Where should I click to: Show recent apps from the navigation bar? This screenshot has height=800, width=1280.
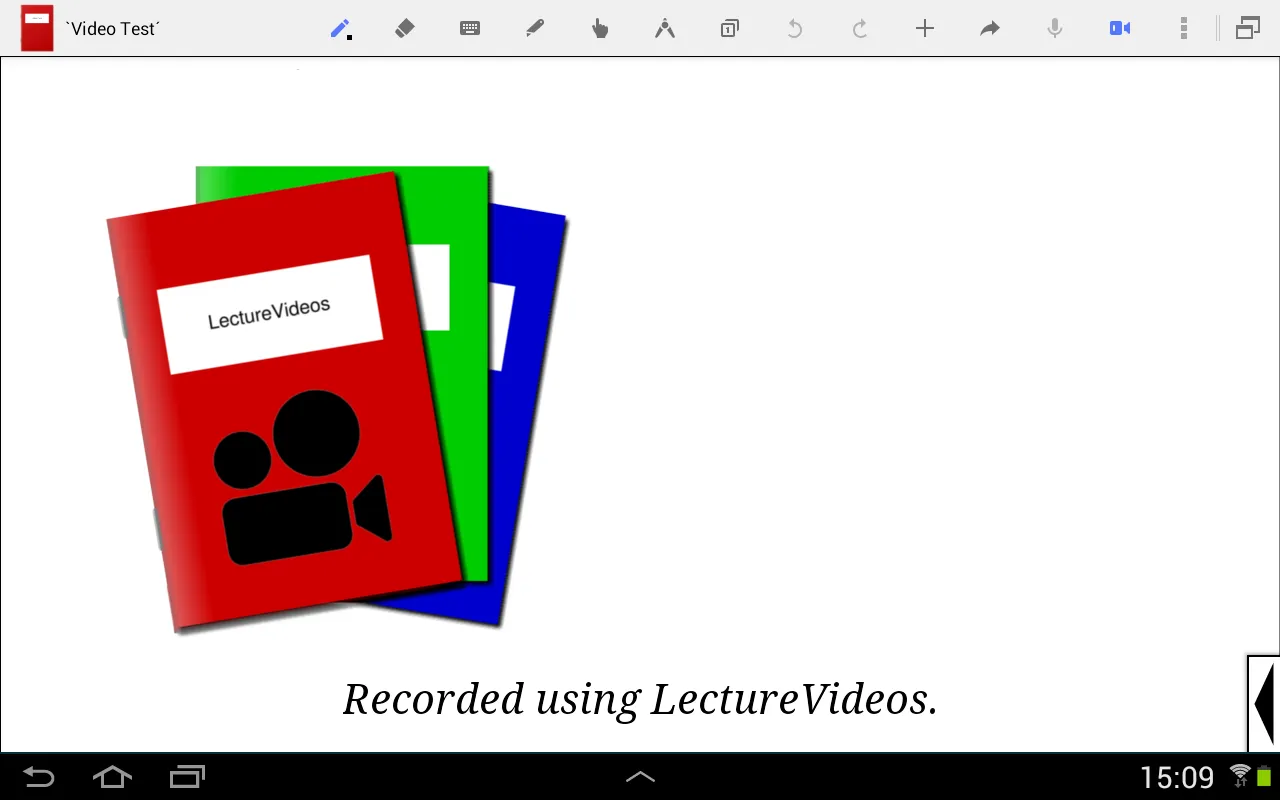coord(187,776)
